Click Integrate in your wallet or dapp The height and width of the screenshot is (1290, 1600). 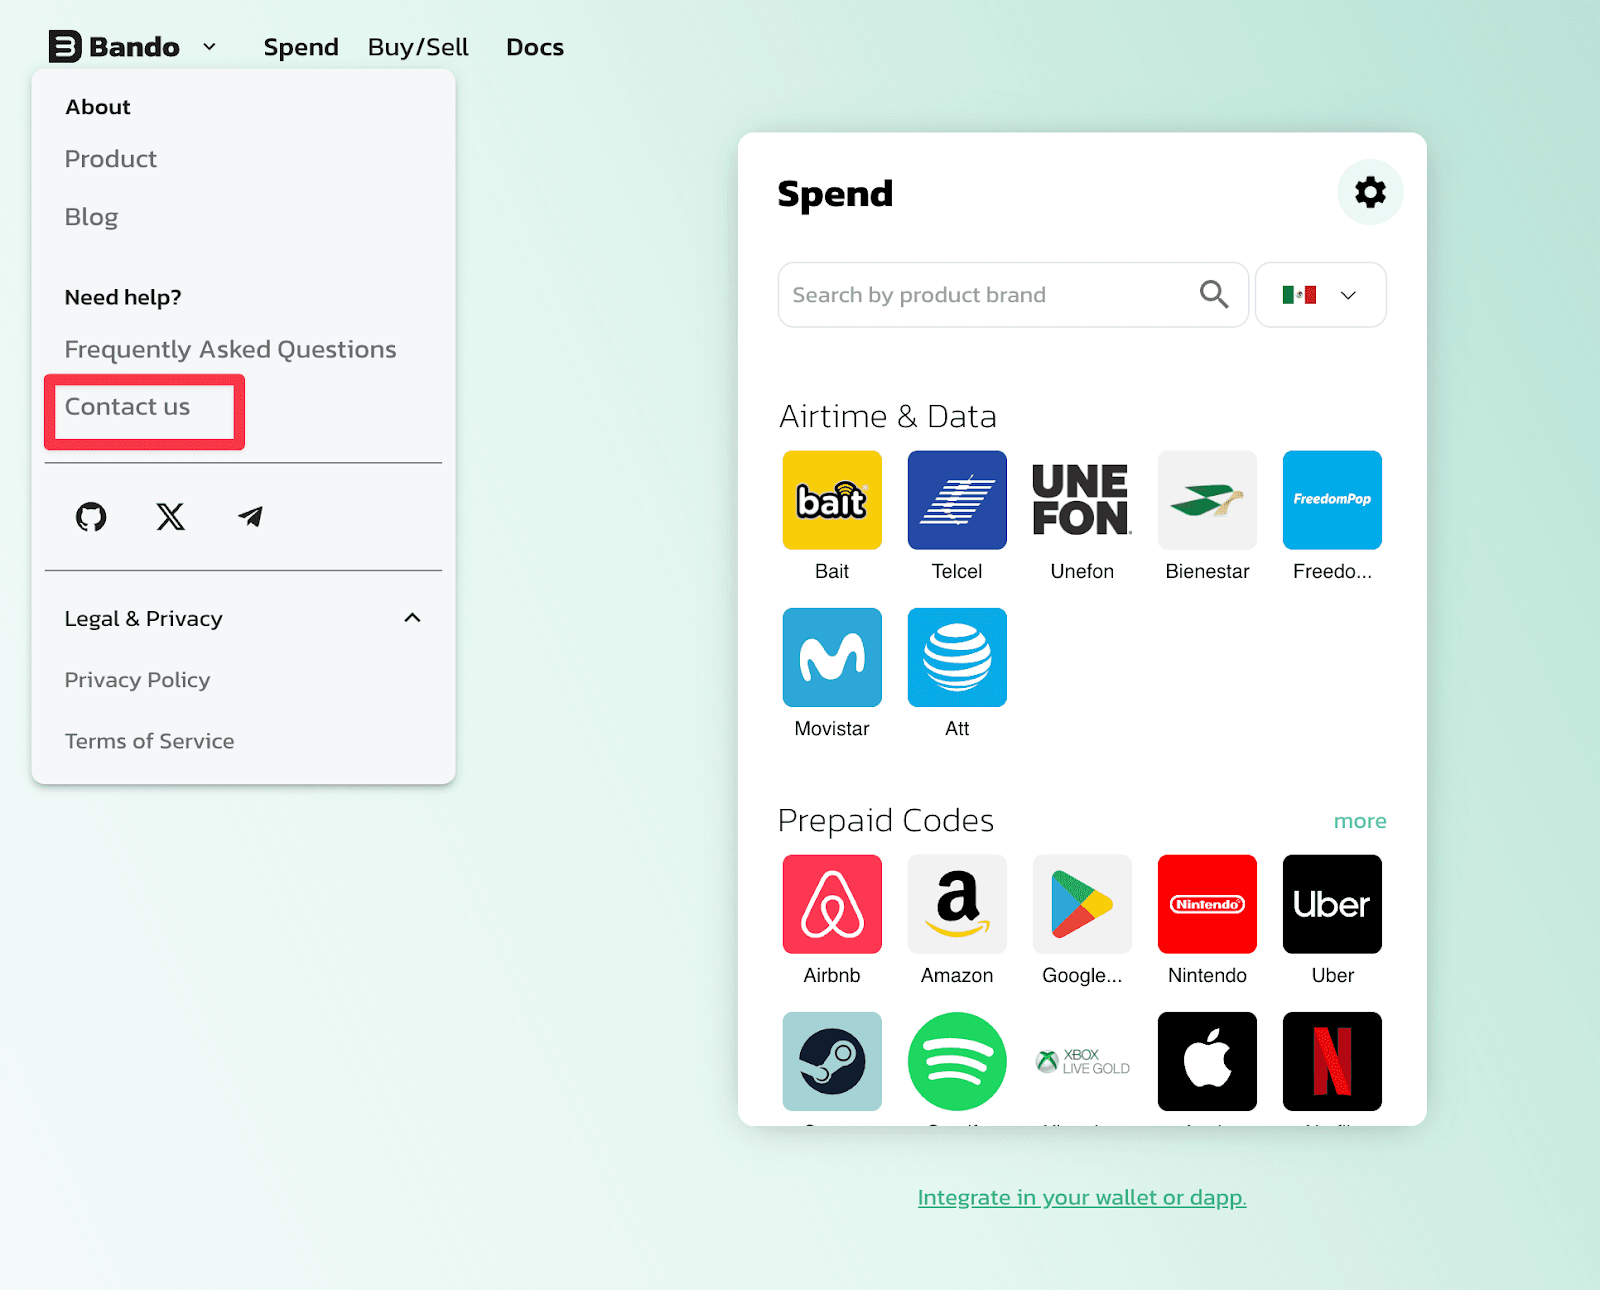pyautogui.click(x=1082, y=1197)
